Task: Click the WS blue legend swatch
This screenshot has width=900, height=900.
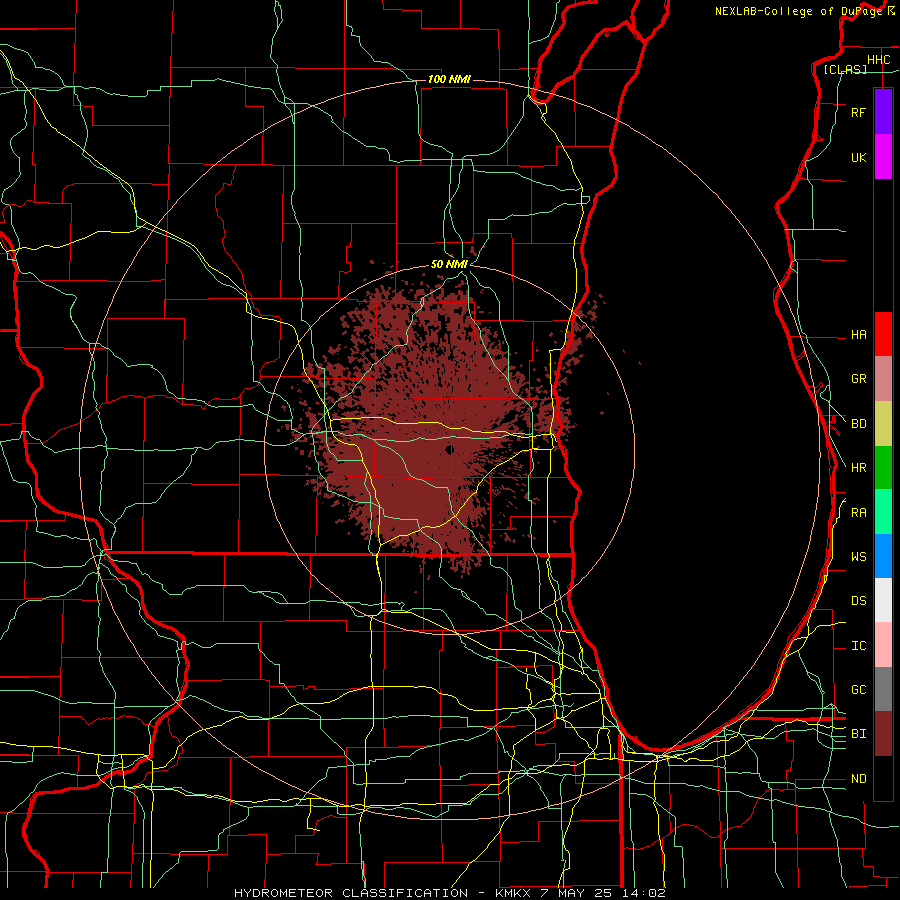Action: click(883, 556)
